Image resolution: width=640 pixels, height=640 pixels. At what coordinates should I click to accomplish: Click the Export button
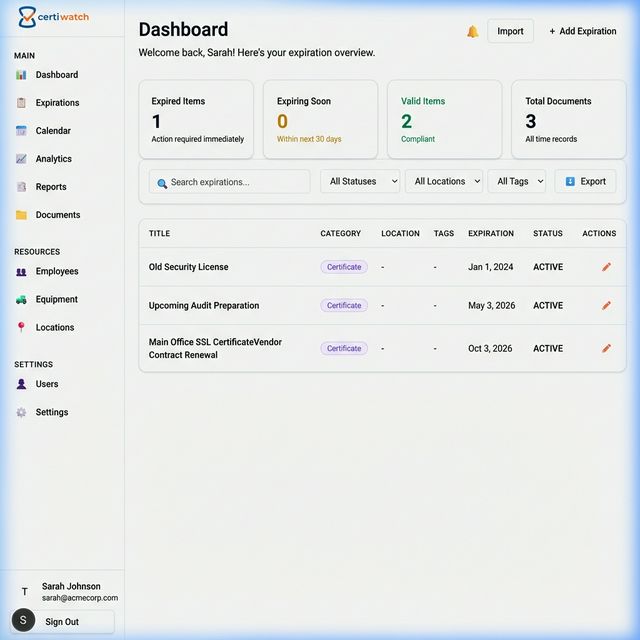coord(585,181)
